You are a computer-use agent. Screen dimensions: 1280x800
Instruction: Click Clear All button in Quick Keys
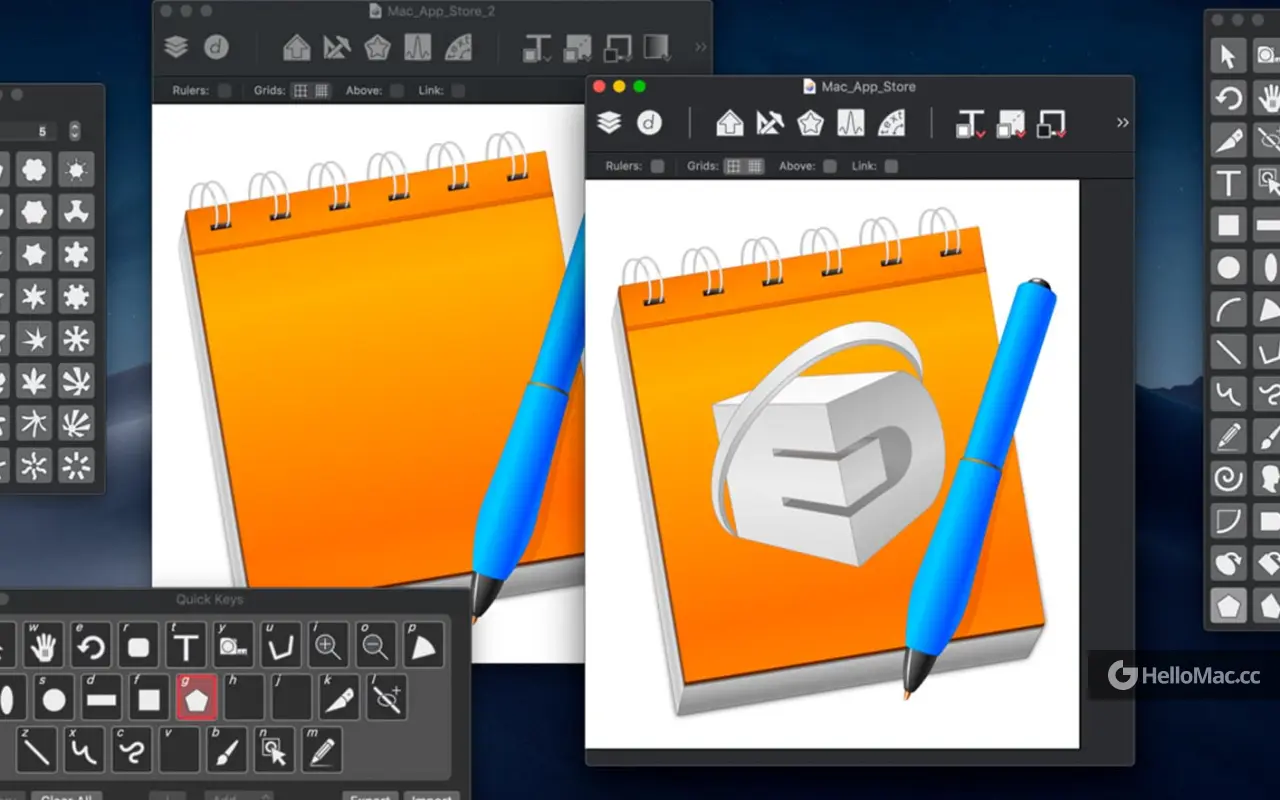tap(66, 796)
